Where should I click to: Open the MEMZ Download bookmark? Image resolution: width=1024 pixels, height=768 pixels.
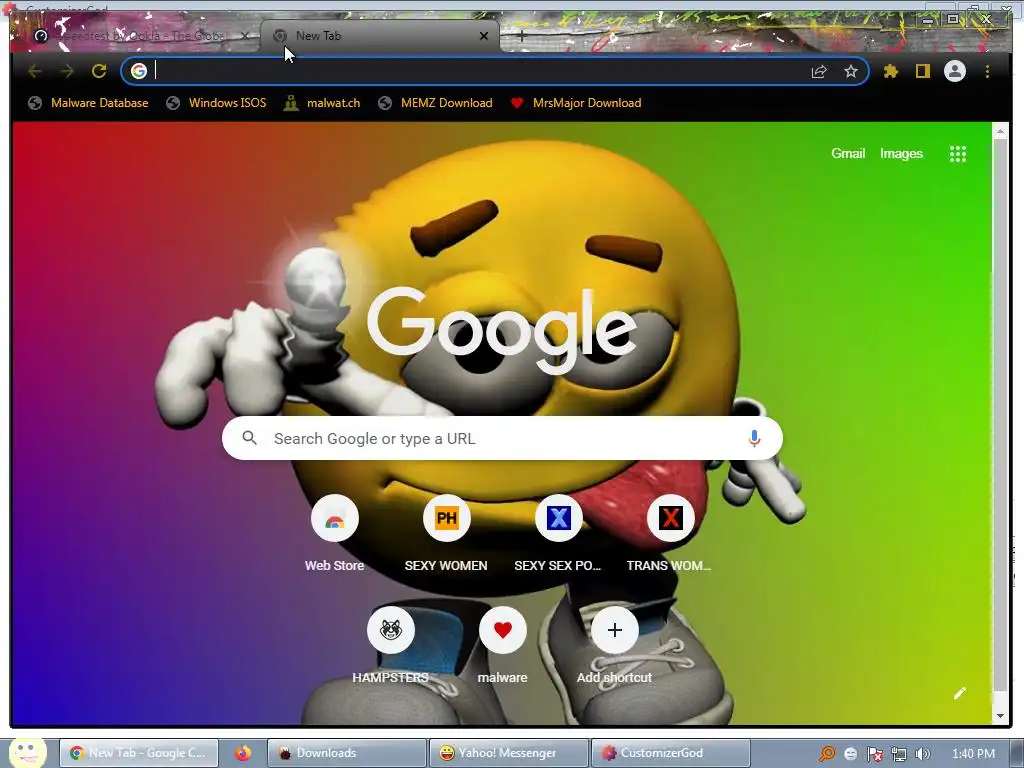pyautogui.click(x=436, y=103)
